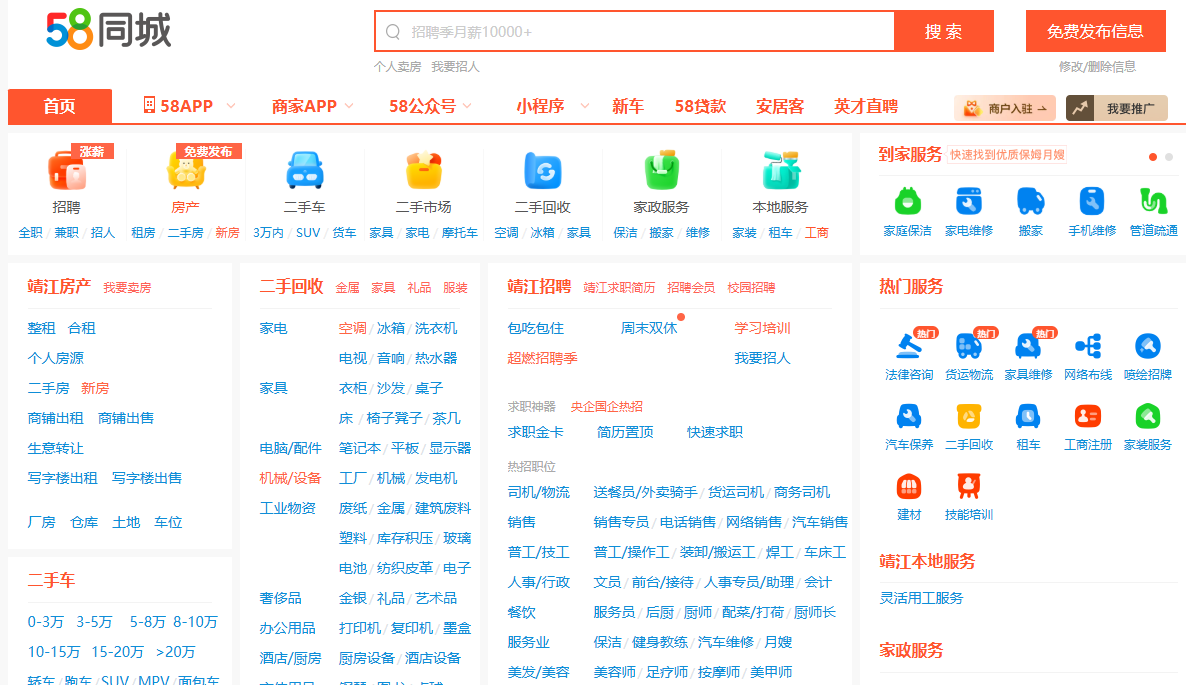Click the 免费发布信息 button

pyautogui.click(x=1095, y=31)
